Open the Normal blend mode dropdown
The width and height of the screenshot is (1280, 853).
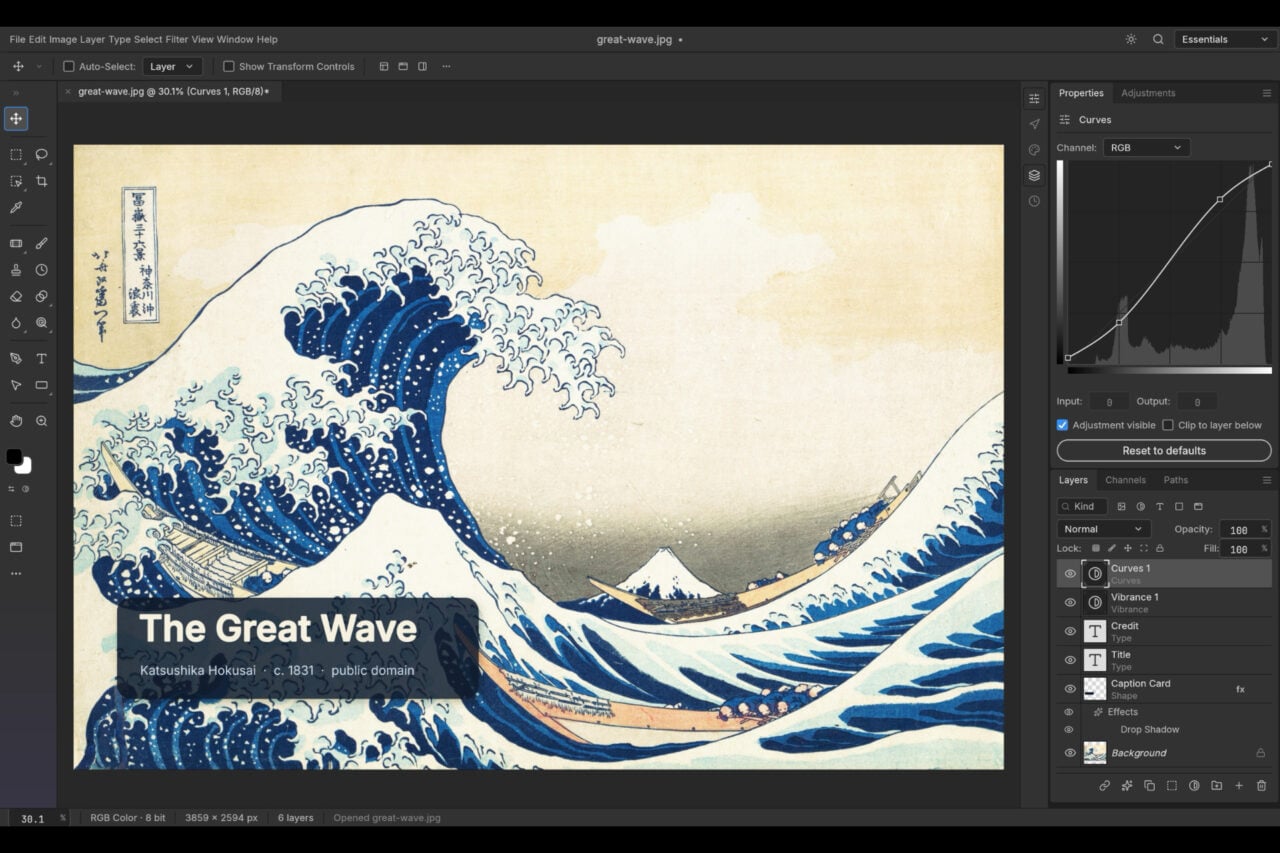[1104, 529]
